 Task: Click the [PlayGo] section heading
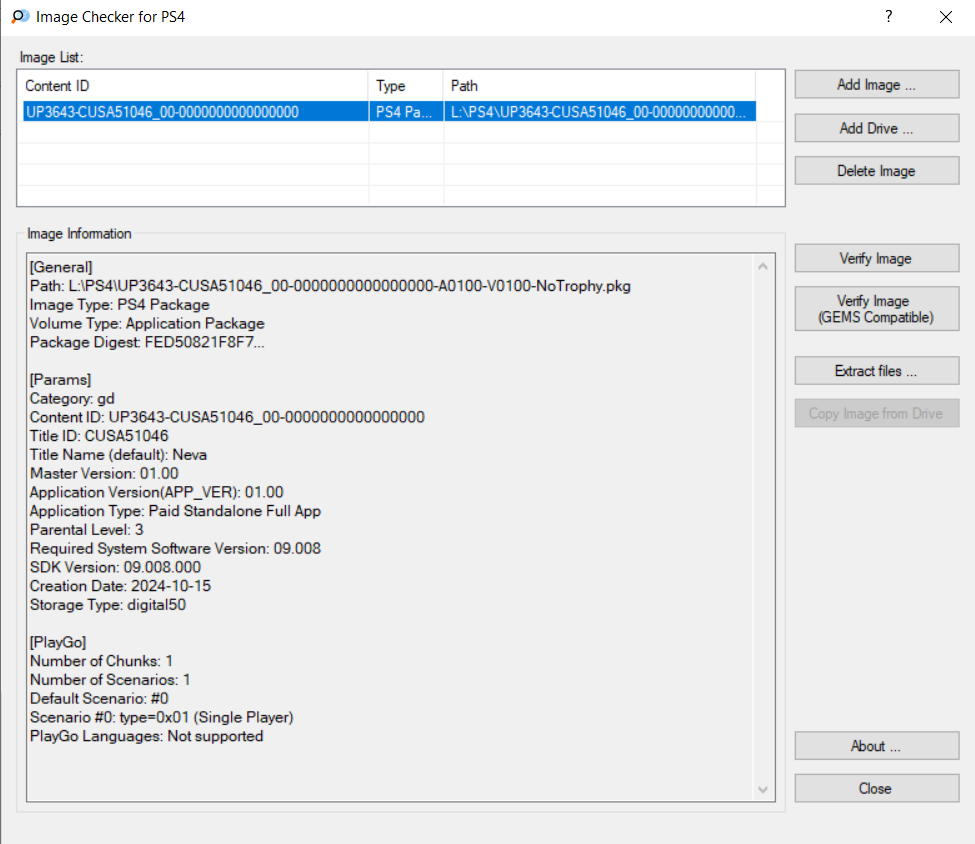tap(58, 642)
